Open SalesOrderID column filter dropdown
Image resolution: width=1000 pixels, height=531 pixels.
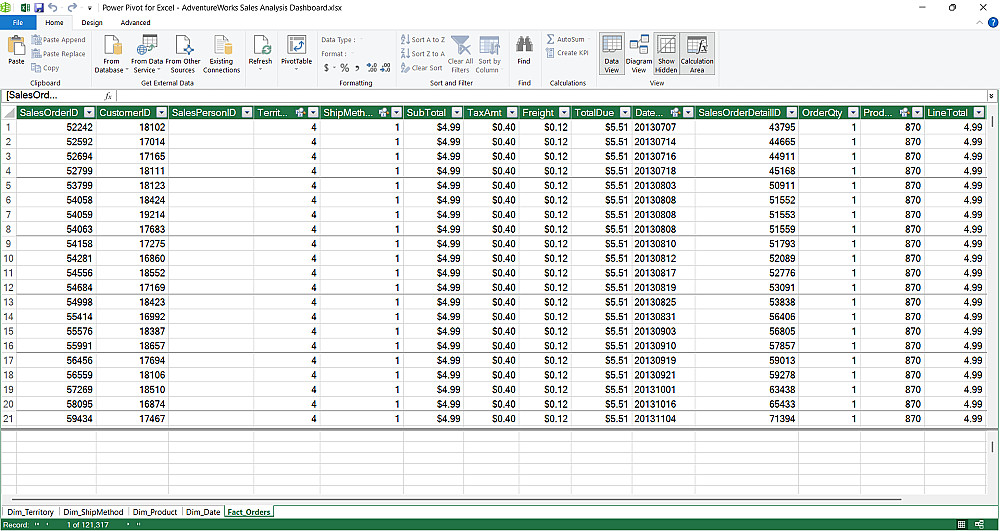click(x=90, y=113)
